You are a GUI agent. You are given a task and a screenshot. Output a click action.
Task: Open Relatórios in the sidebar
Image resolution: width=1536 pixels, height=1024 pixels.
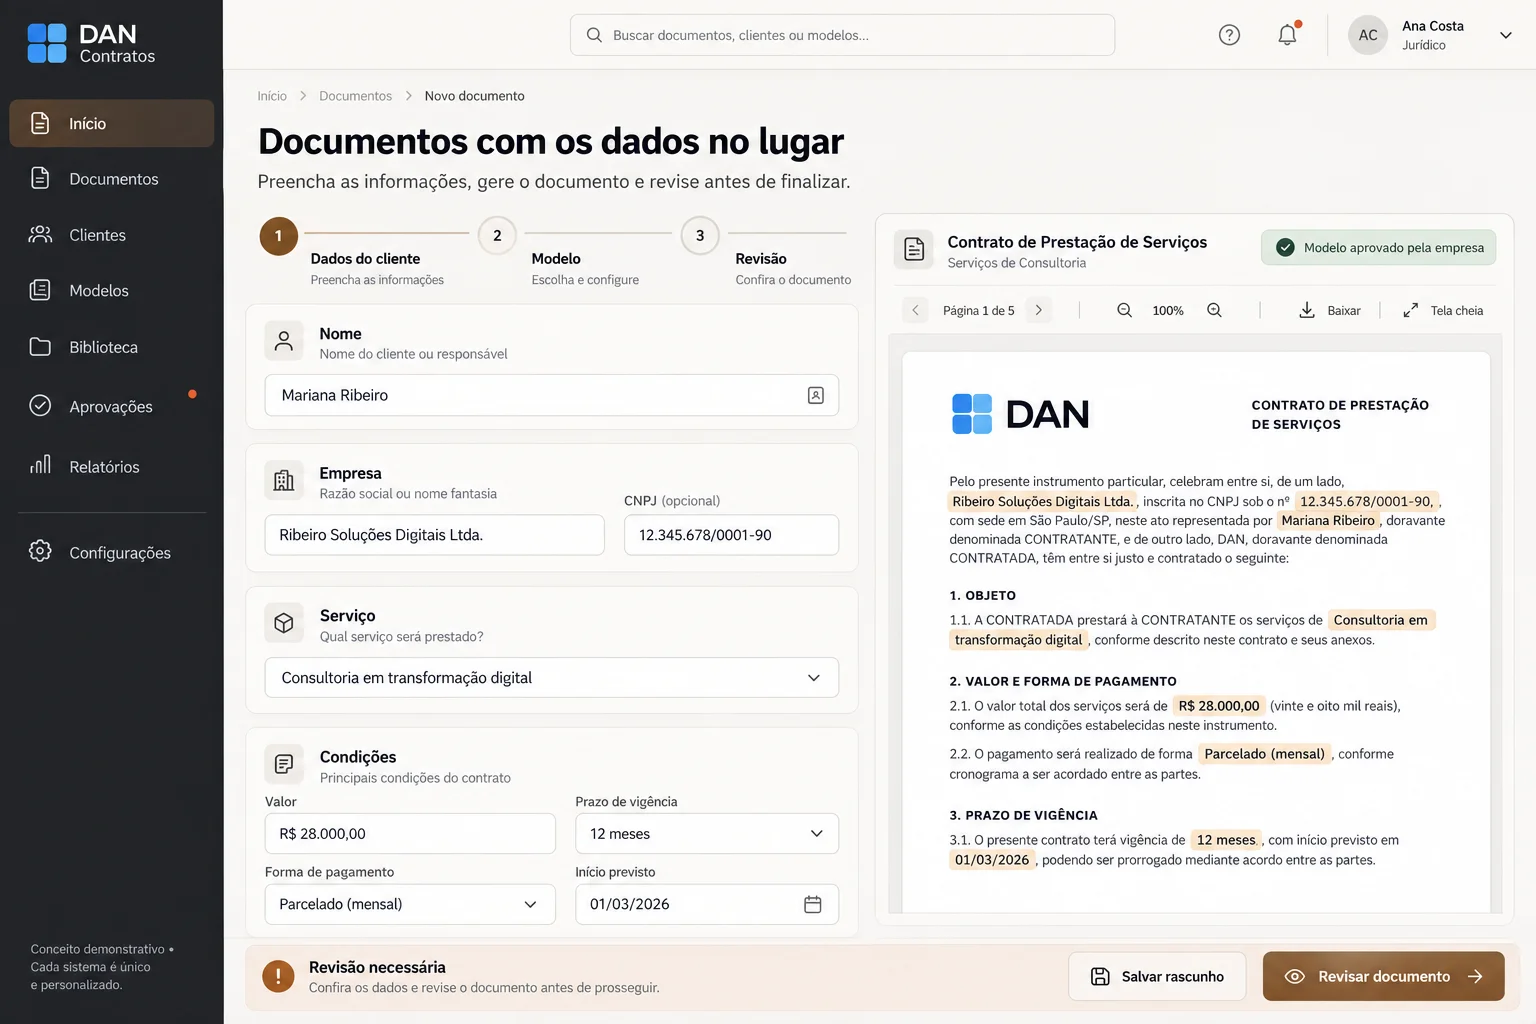pos(112,466)
